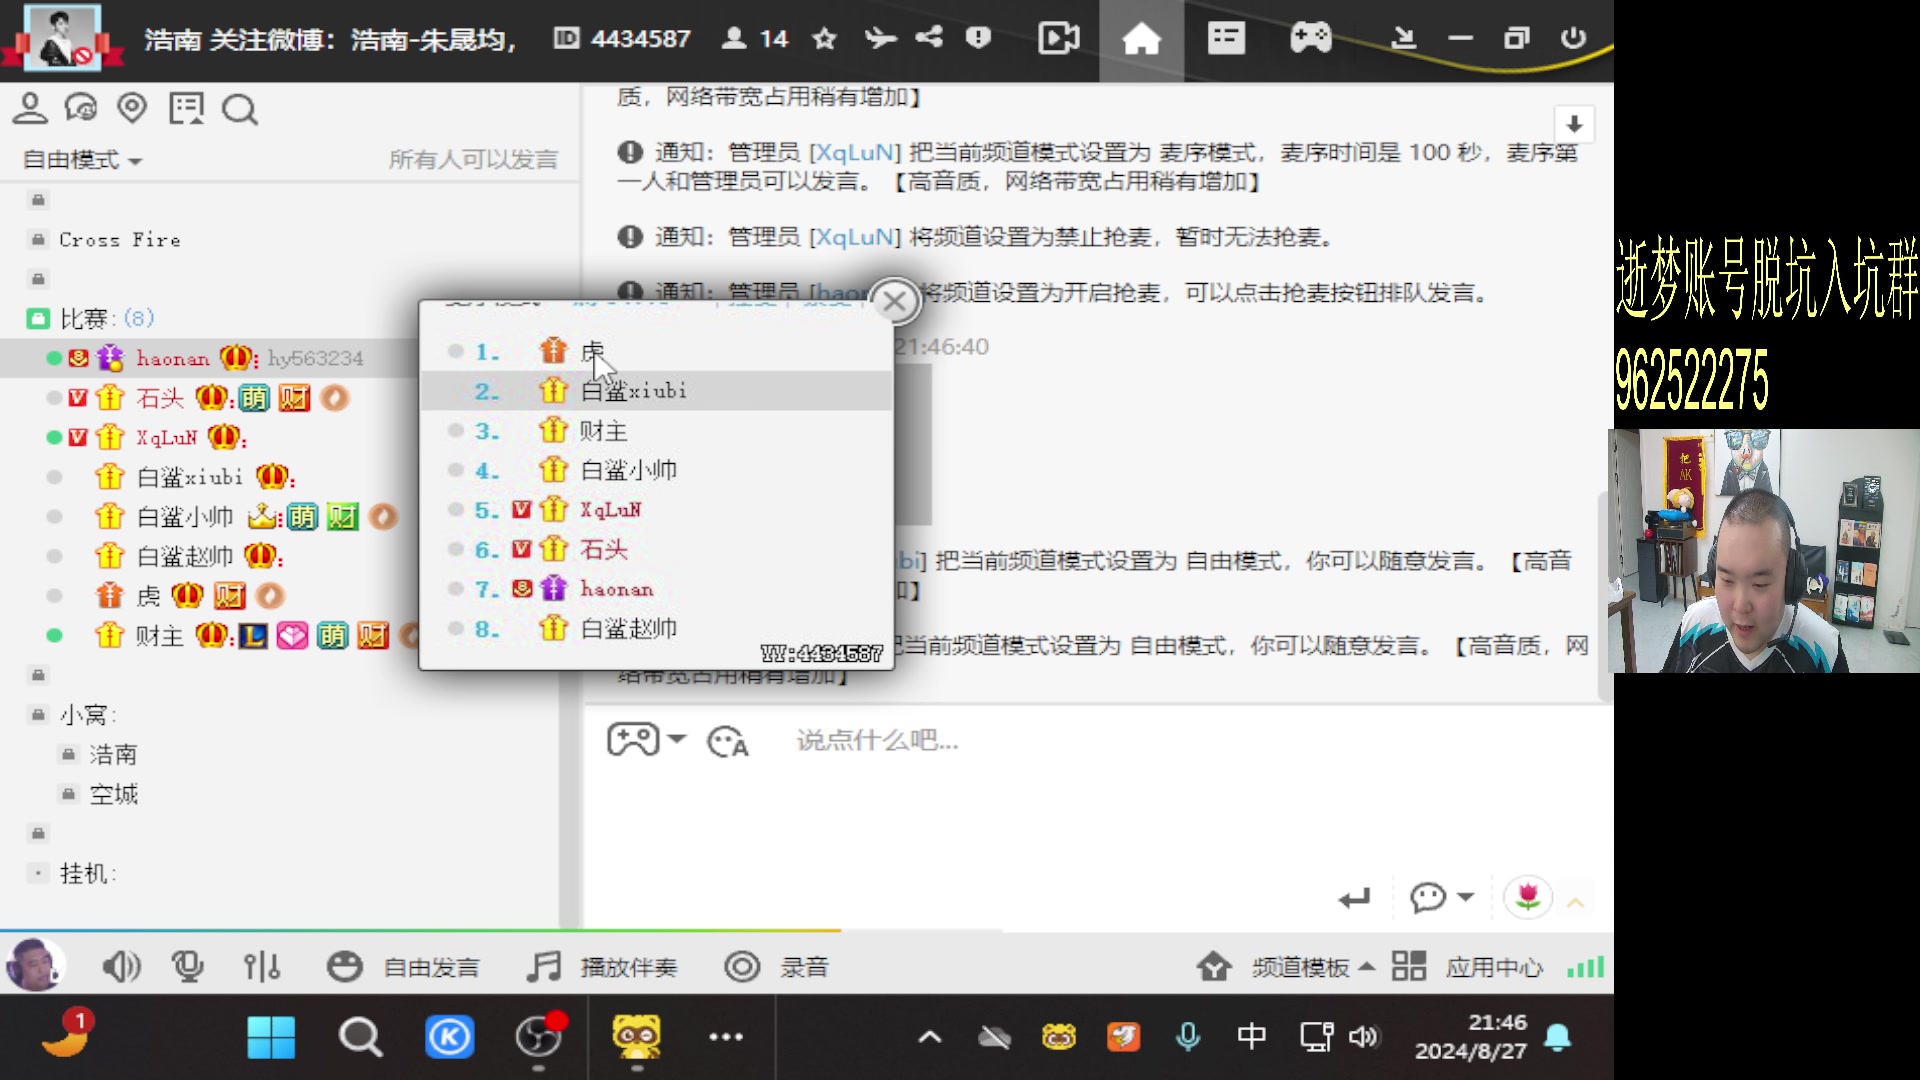
Task: Select queue entry 2 白鲨xiubi
Action: pos(656,391)
